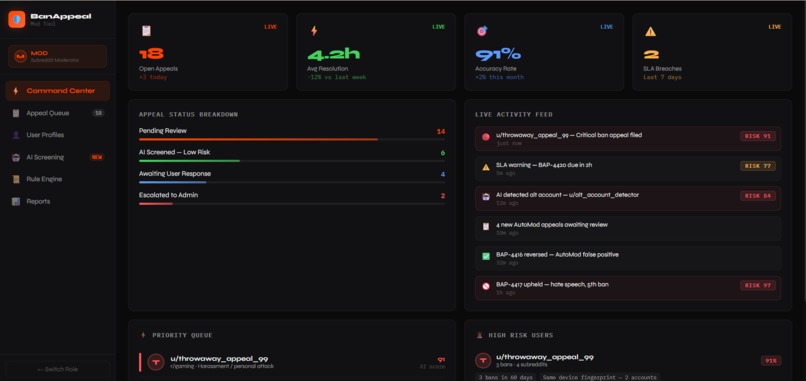The width and height of the screenshot is (806, 381).
Task: Click the Priority Queue lightning icon
Action: coord(143,335)
